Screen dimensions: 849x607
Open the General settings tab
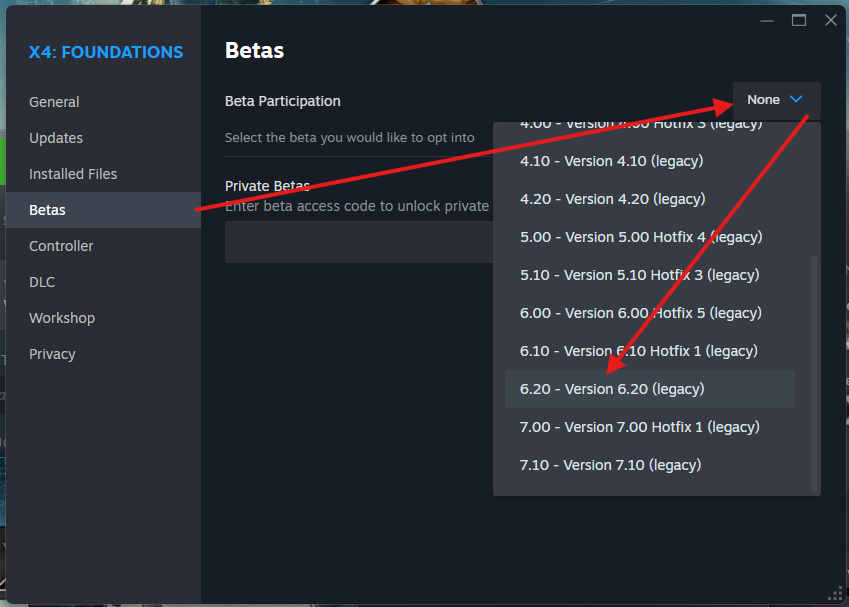tap(54, 102)
